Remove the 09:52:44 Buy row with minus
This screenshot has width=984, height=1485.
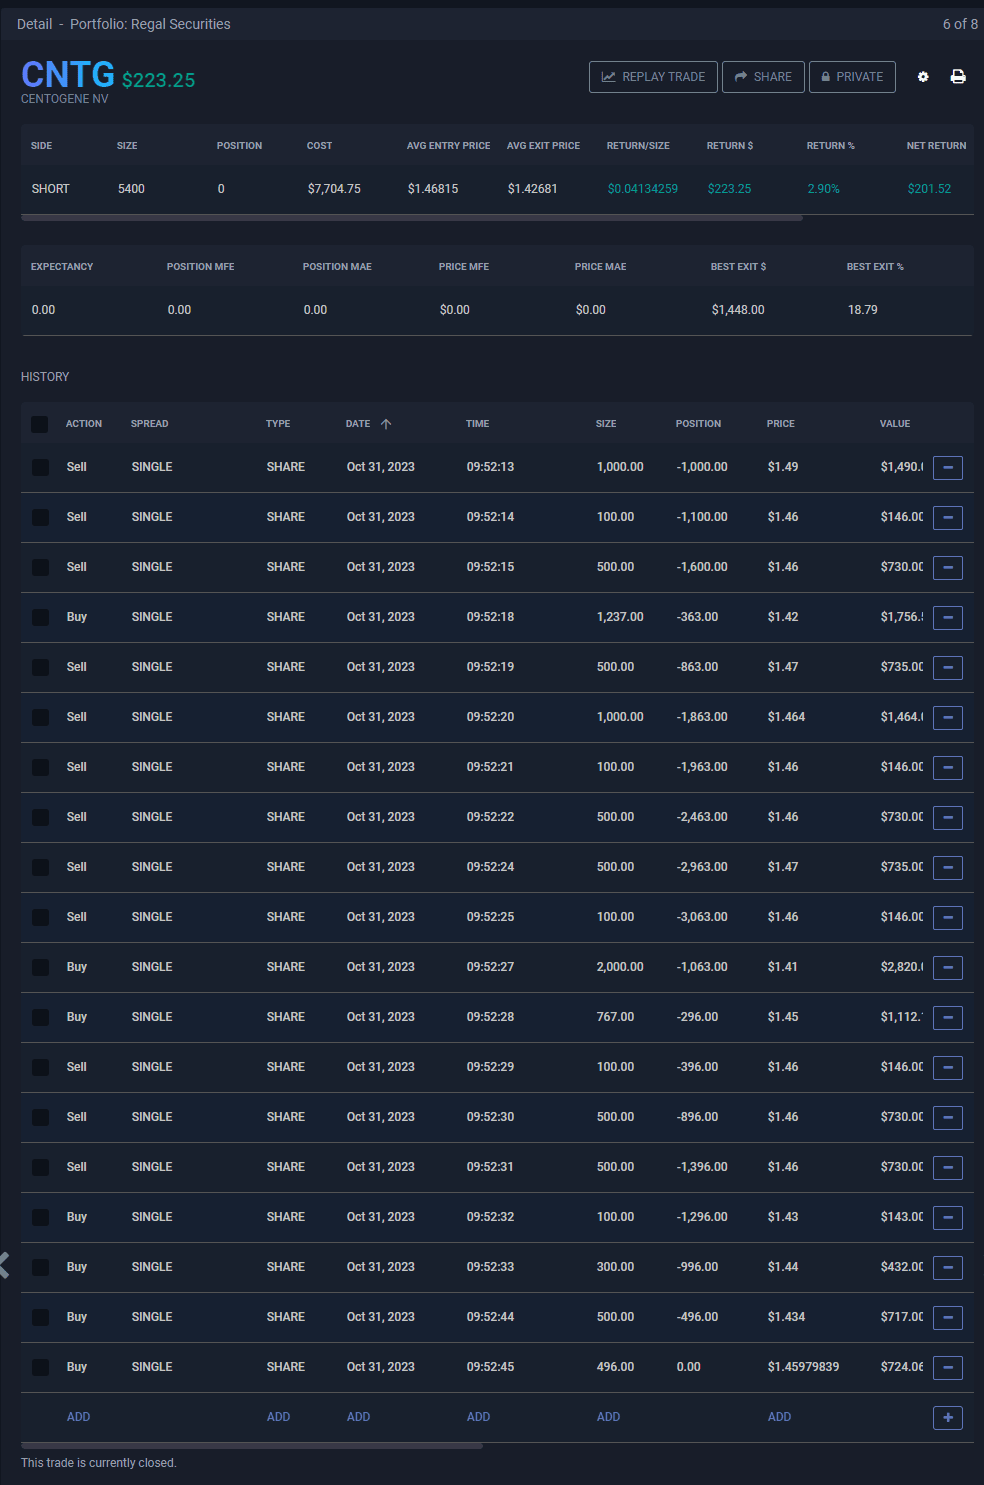pos(948,1317)
